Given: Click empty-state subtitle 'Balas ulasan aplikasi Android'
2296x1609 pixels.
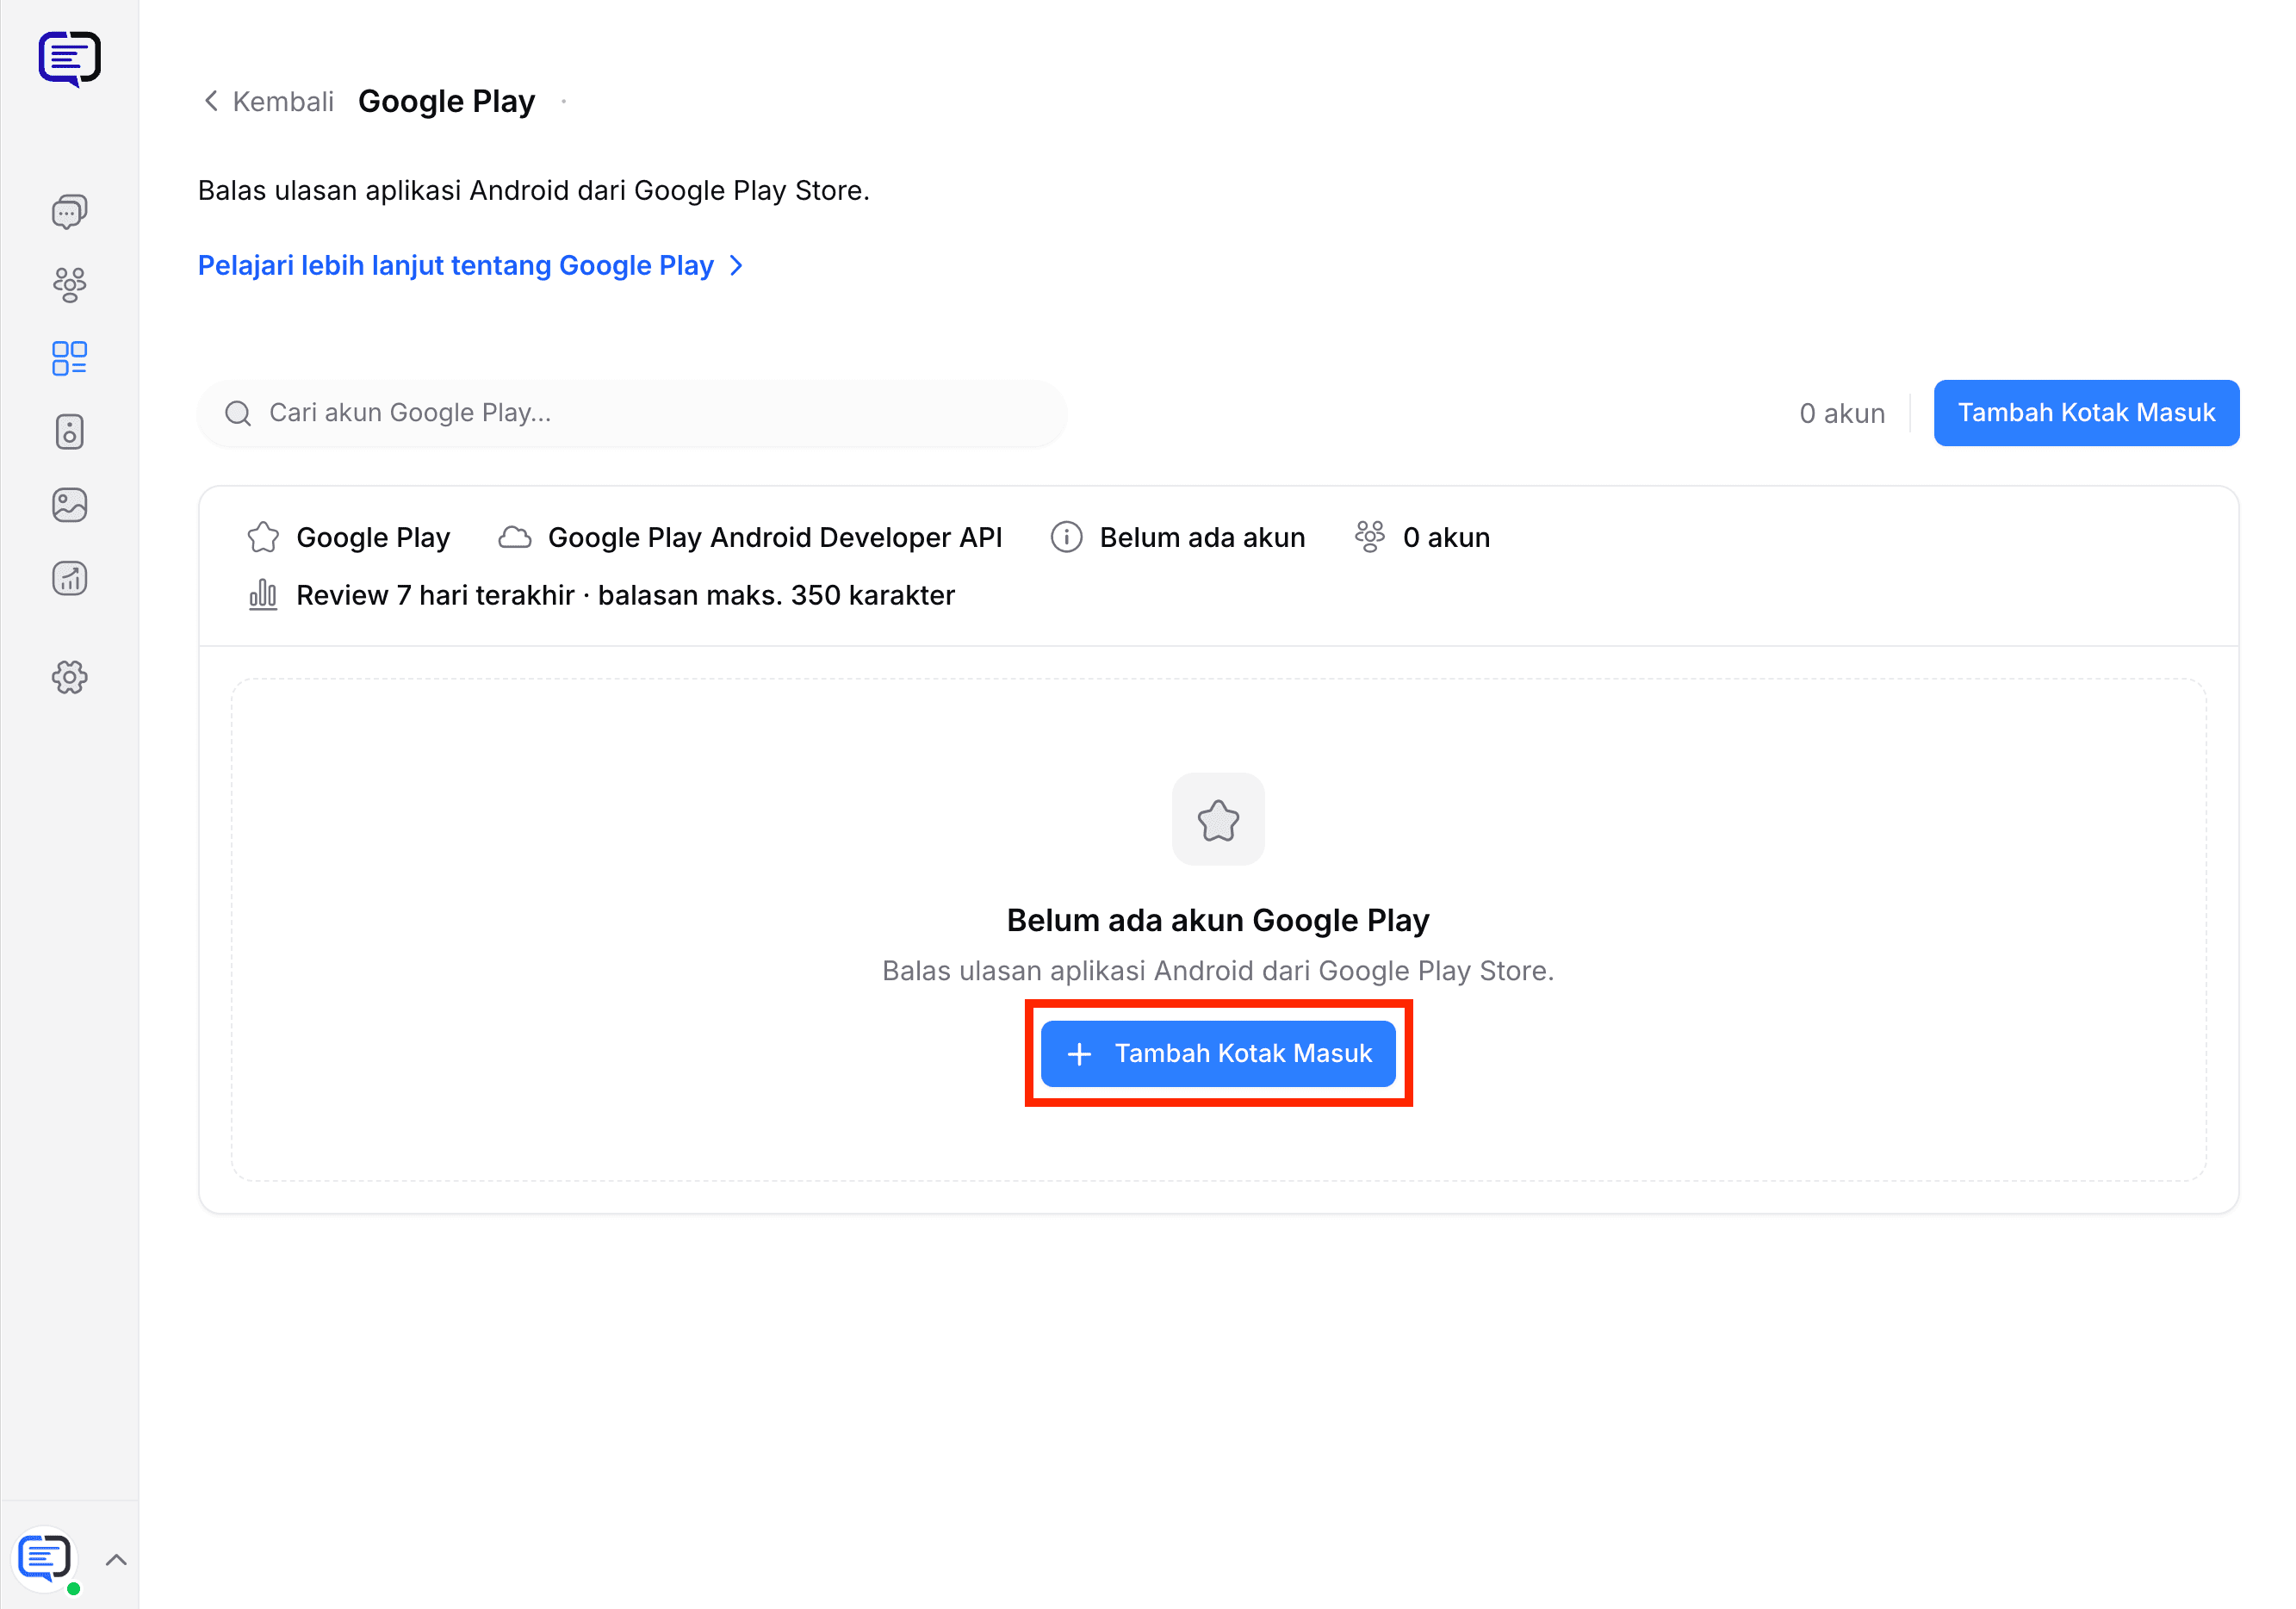Looking at the screenshot, I should tap(1218, 970).
